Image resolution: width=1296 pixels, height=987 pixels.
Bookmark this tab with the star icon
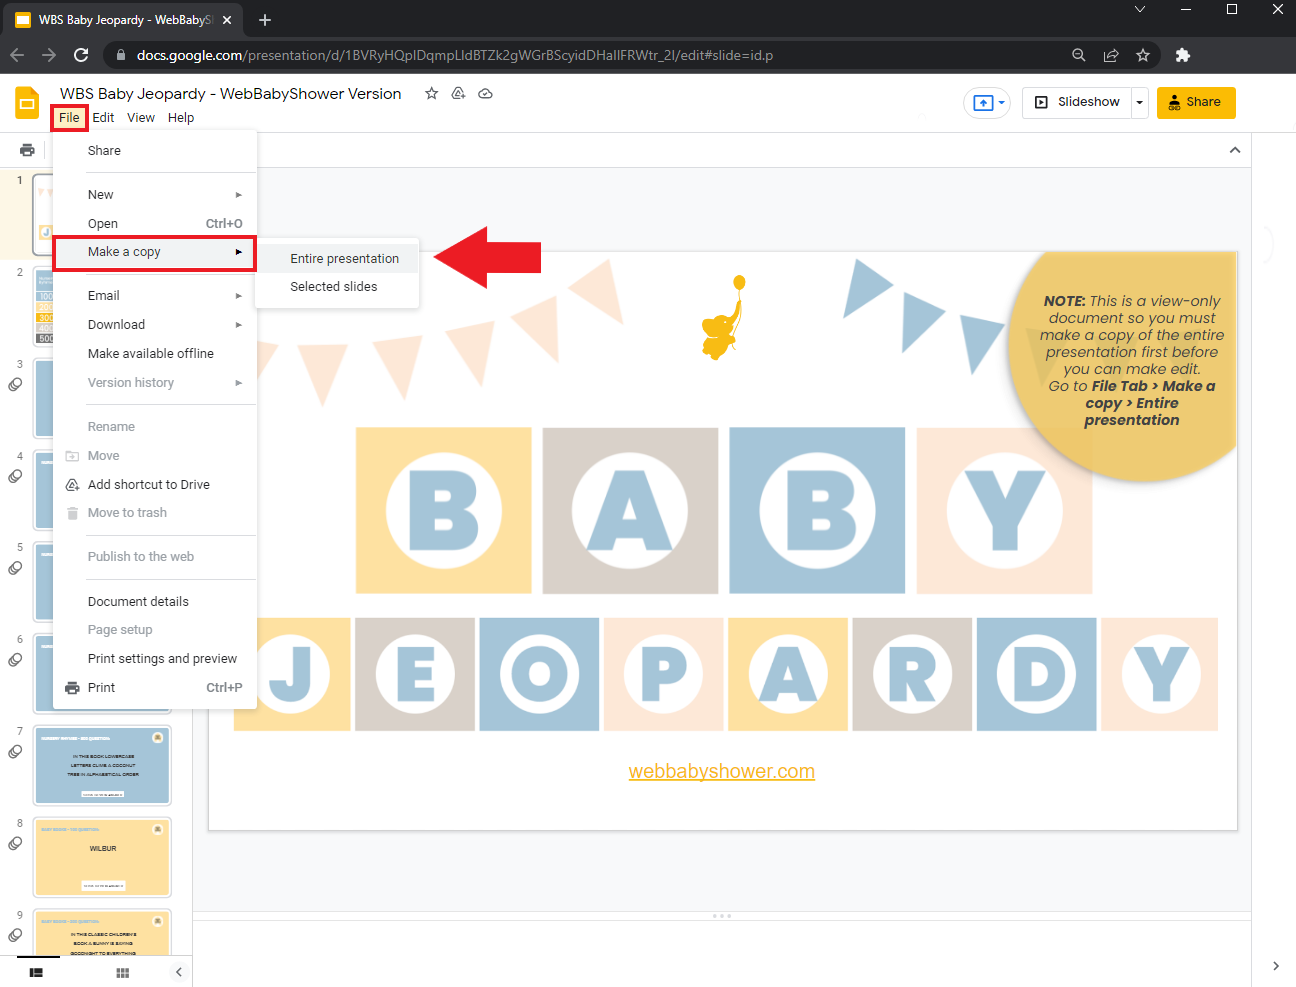click(1143, 55)
